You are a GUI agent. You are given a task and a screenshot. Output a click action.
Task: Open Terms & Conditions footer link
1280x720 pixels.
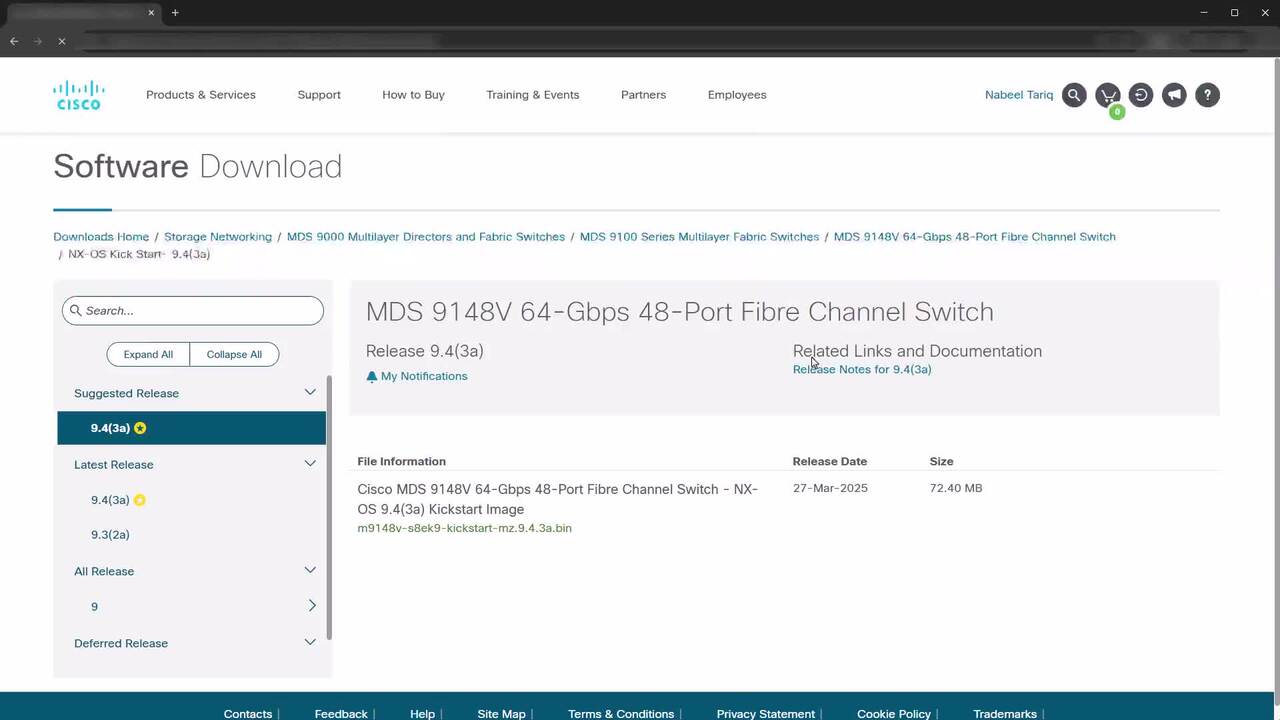click(x=621, y=714)
